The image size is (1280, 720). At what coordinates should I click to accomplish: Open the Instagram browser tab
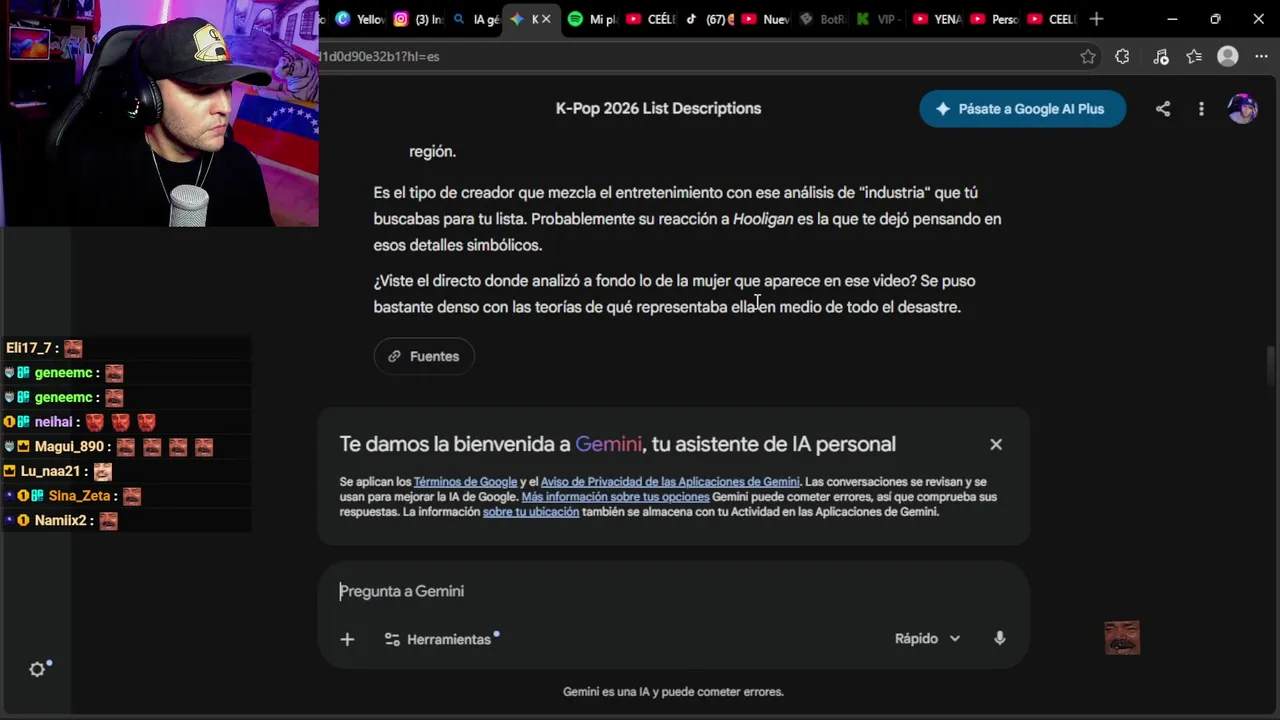point(417,19)
